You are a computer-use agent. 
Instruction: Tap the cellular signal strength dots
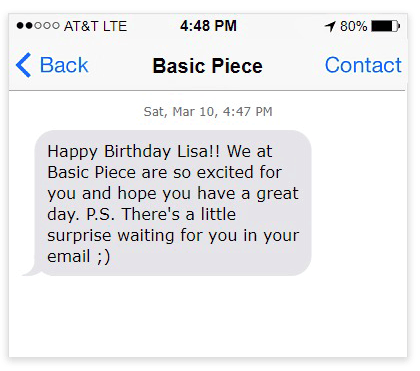tap(38, 25)
